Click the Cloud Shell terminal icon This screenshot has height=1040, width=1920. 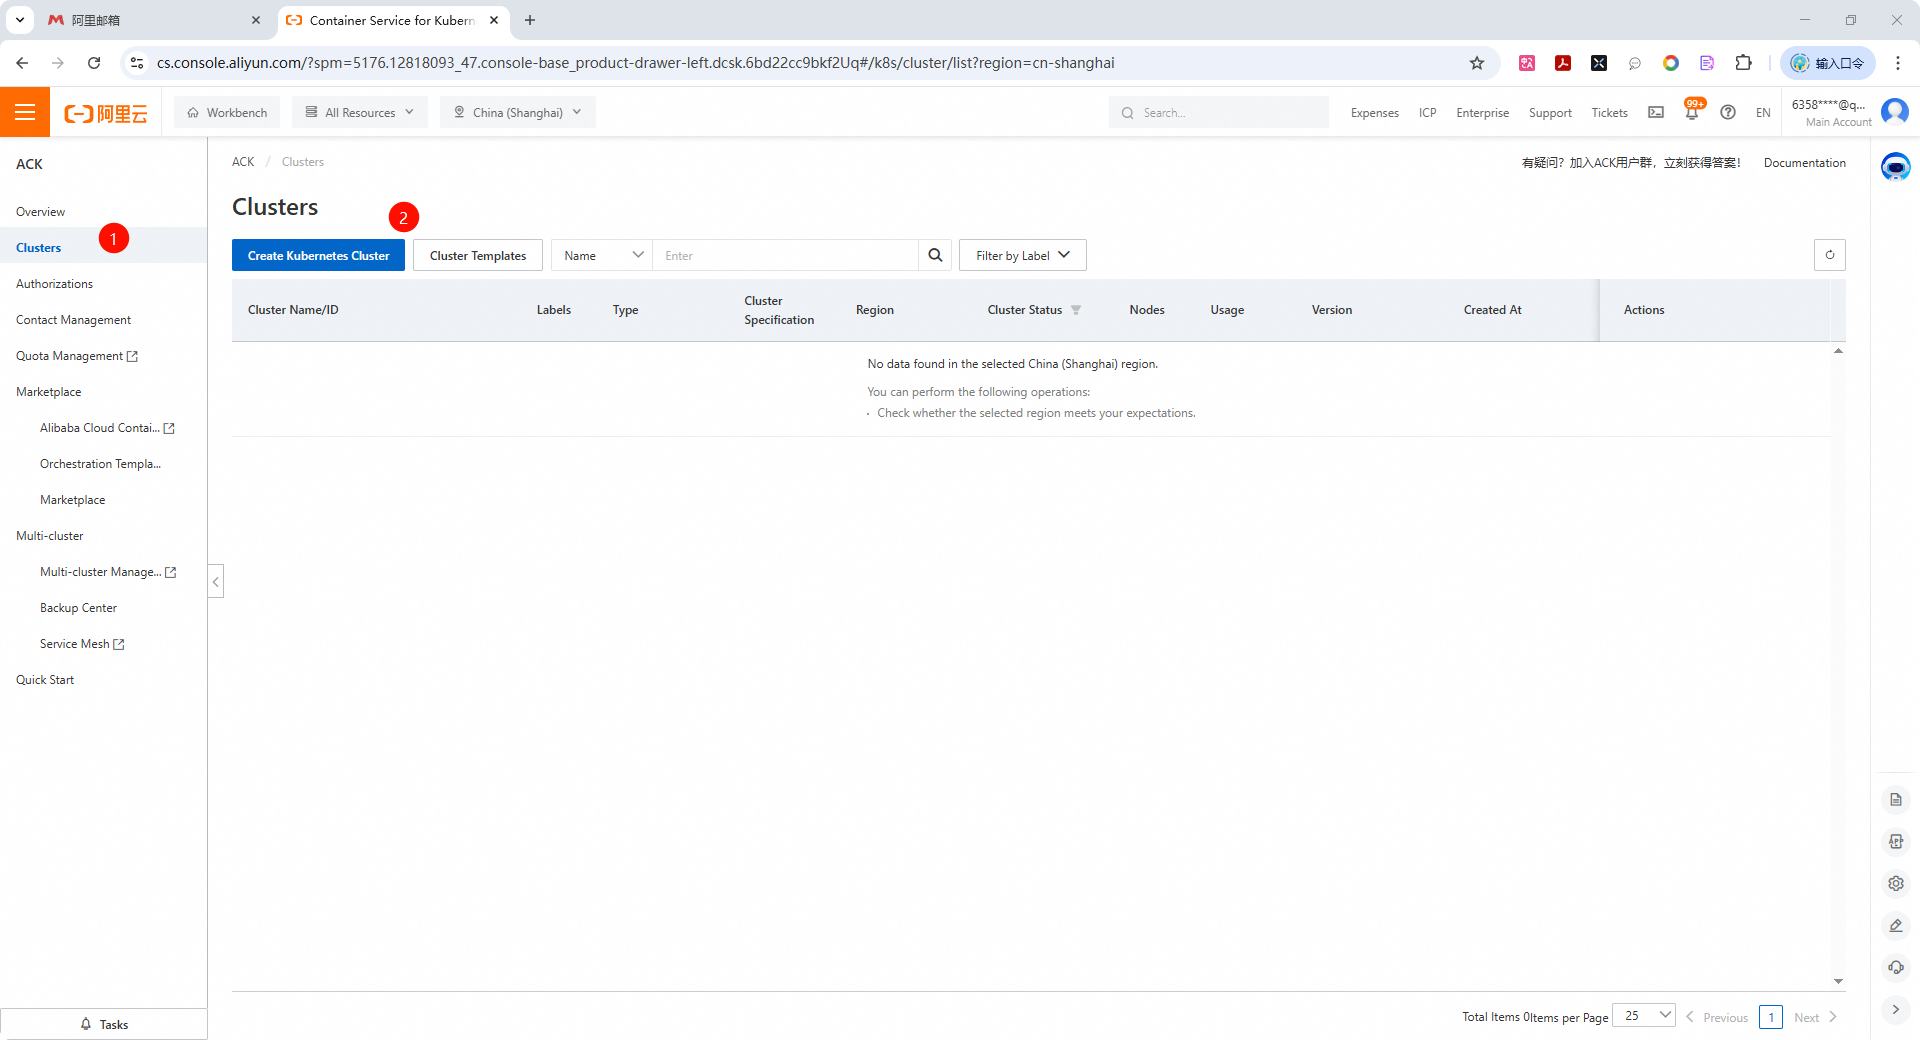tap(1656, 112)
